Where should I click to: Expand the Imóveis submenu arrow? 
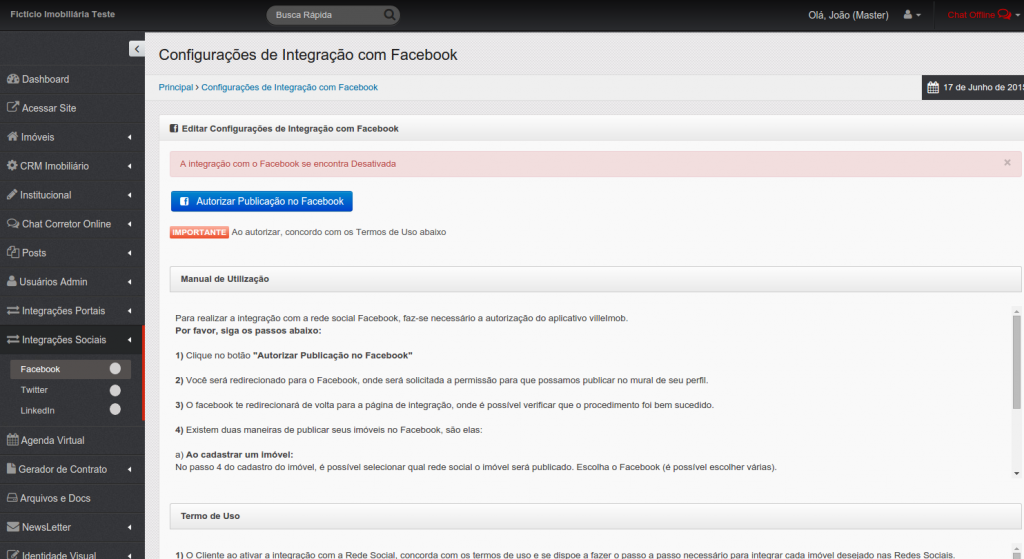(x=129, y=137)
